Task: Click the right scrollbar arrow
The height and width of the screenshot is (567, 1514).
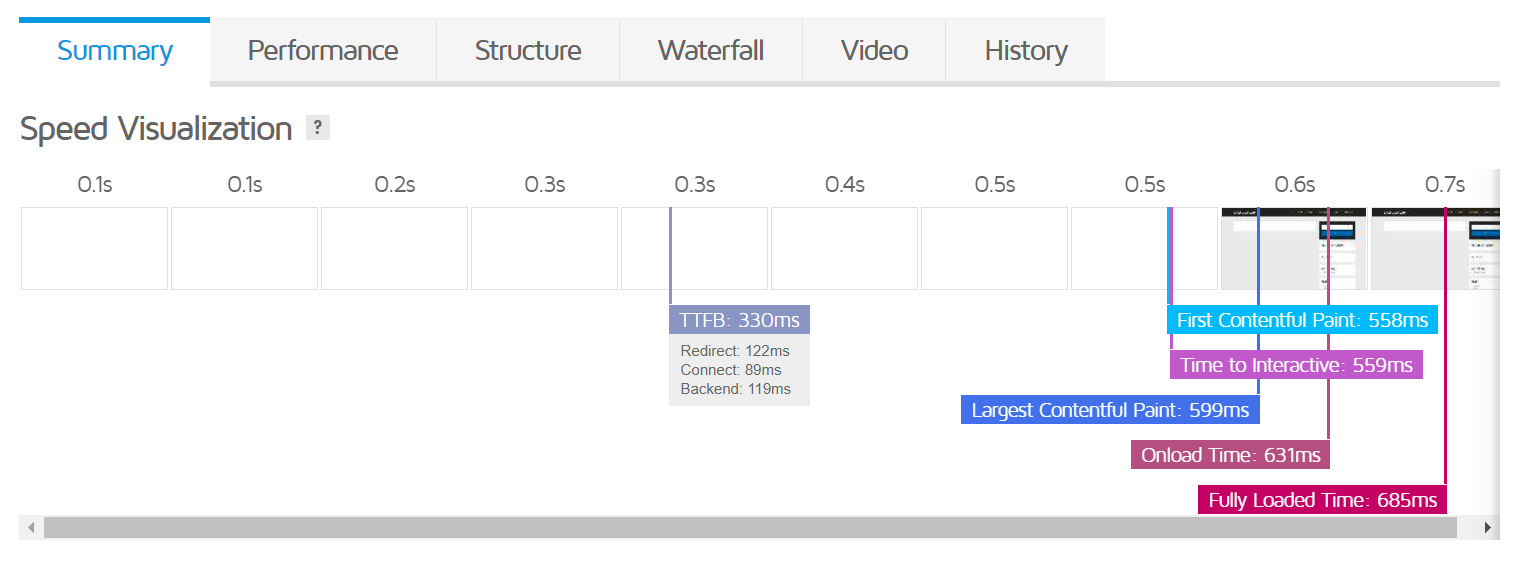Action: [x=1488, y=528]
